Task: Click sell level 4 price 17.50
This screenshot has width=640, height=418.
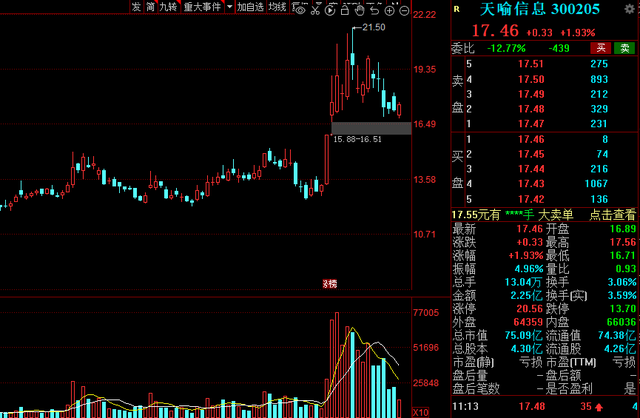Action: (531, 79)
